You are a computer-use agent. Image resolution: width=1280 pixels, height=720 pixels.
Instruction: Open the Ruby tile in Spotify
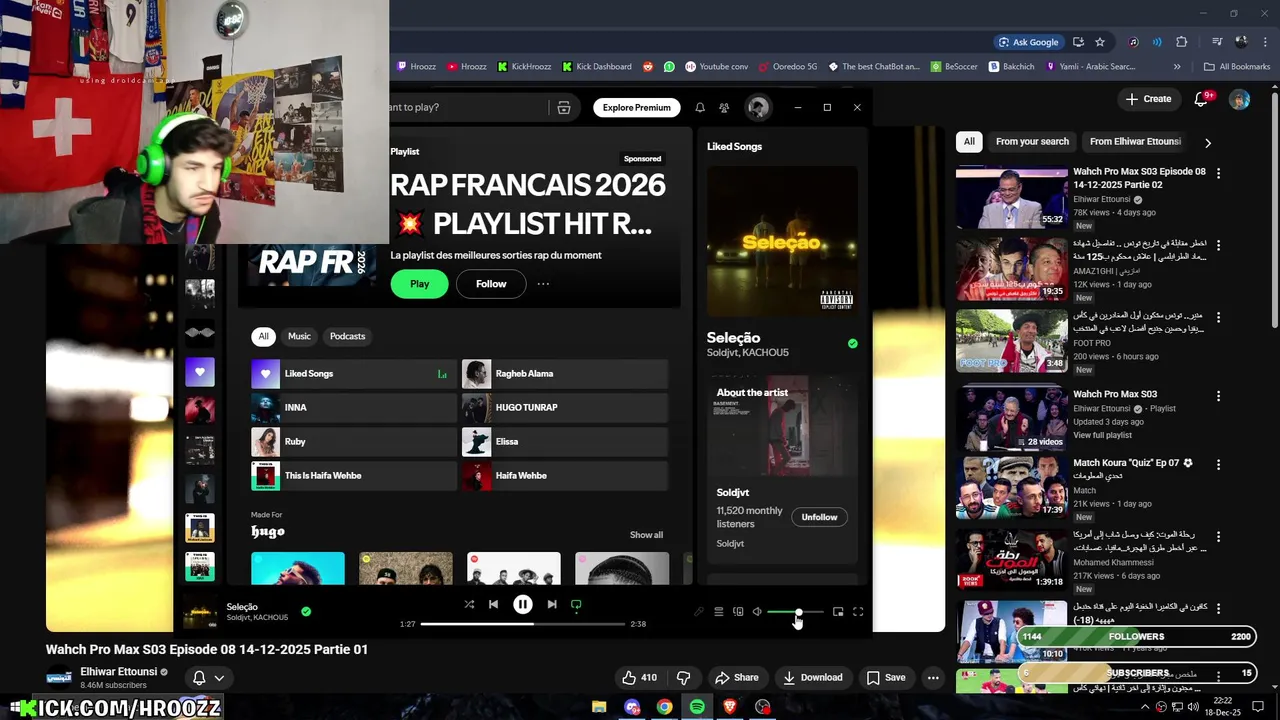point(354,442)
